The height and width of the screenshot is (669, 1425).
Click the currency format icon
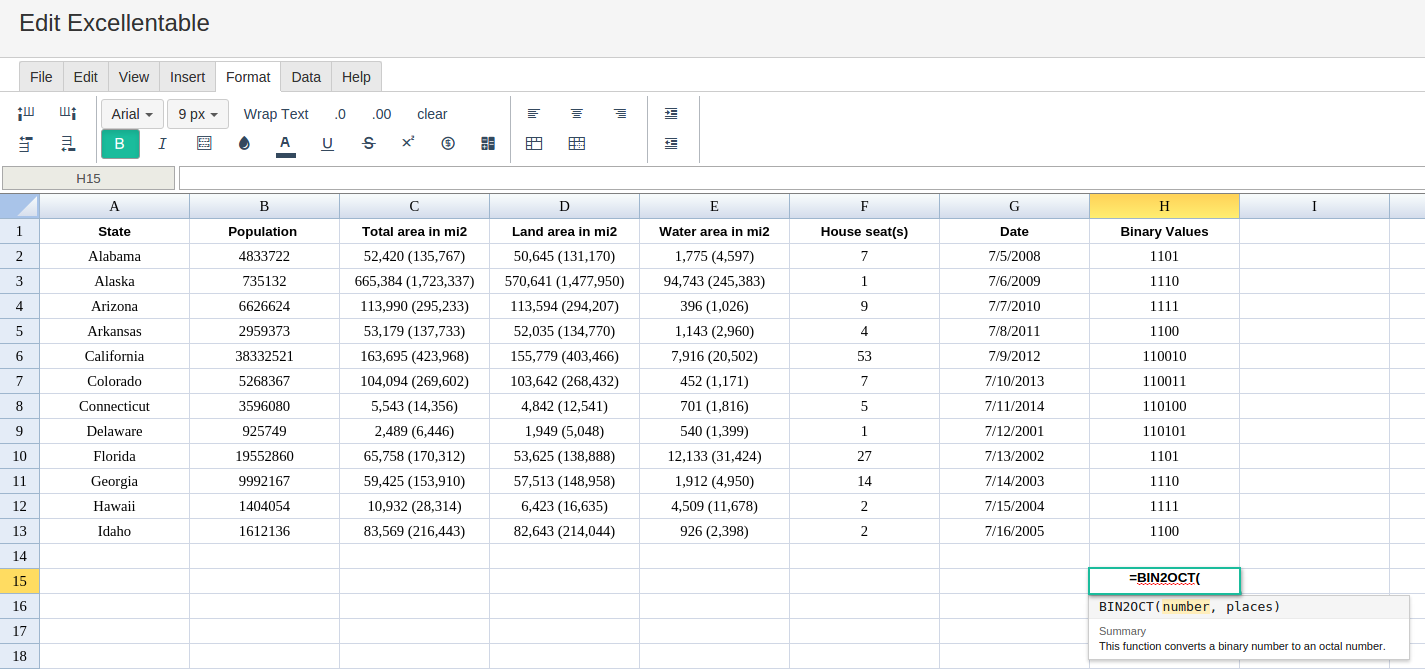(448, 144)
